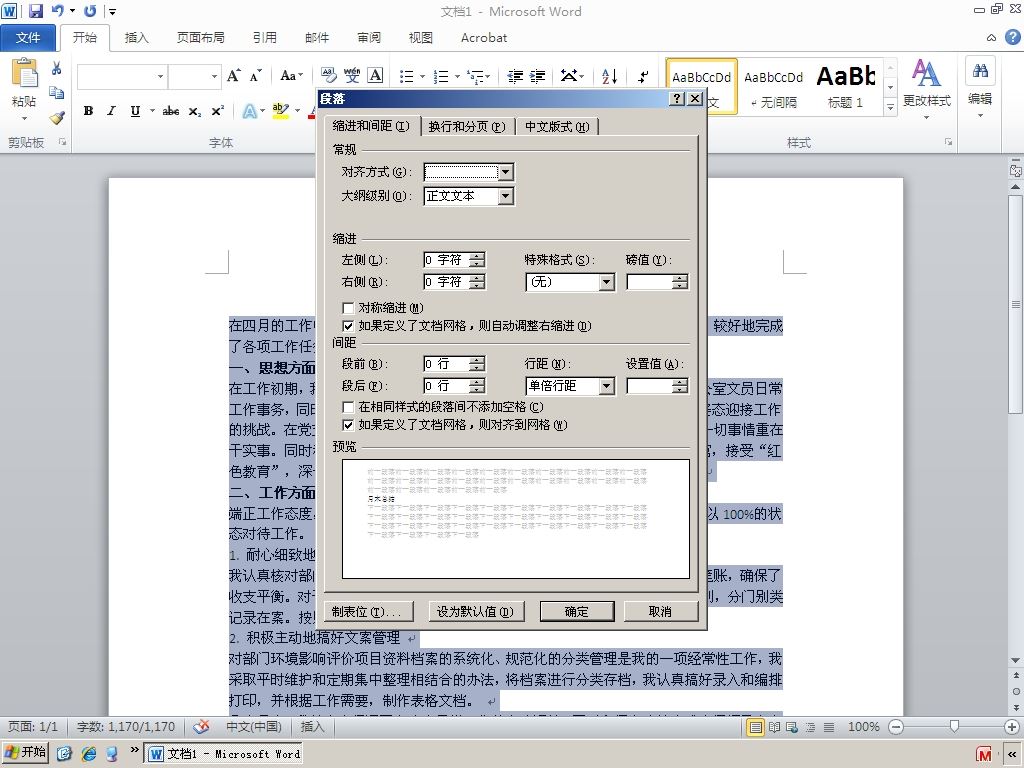Open the font size dropdown in ribbon
1024x768 pixels.
(214, 76)
